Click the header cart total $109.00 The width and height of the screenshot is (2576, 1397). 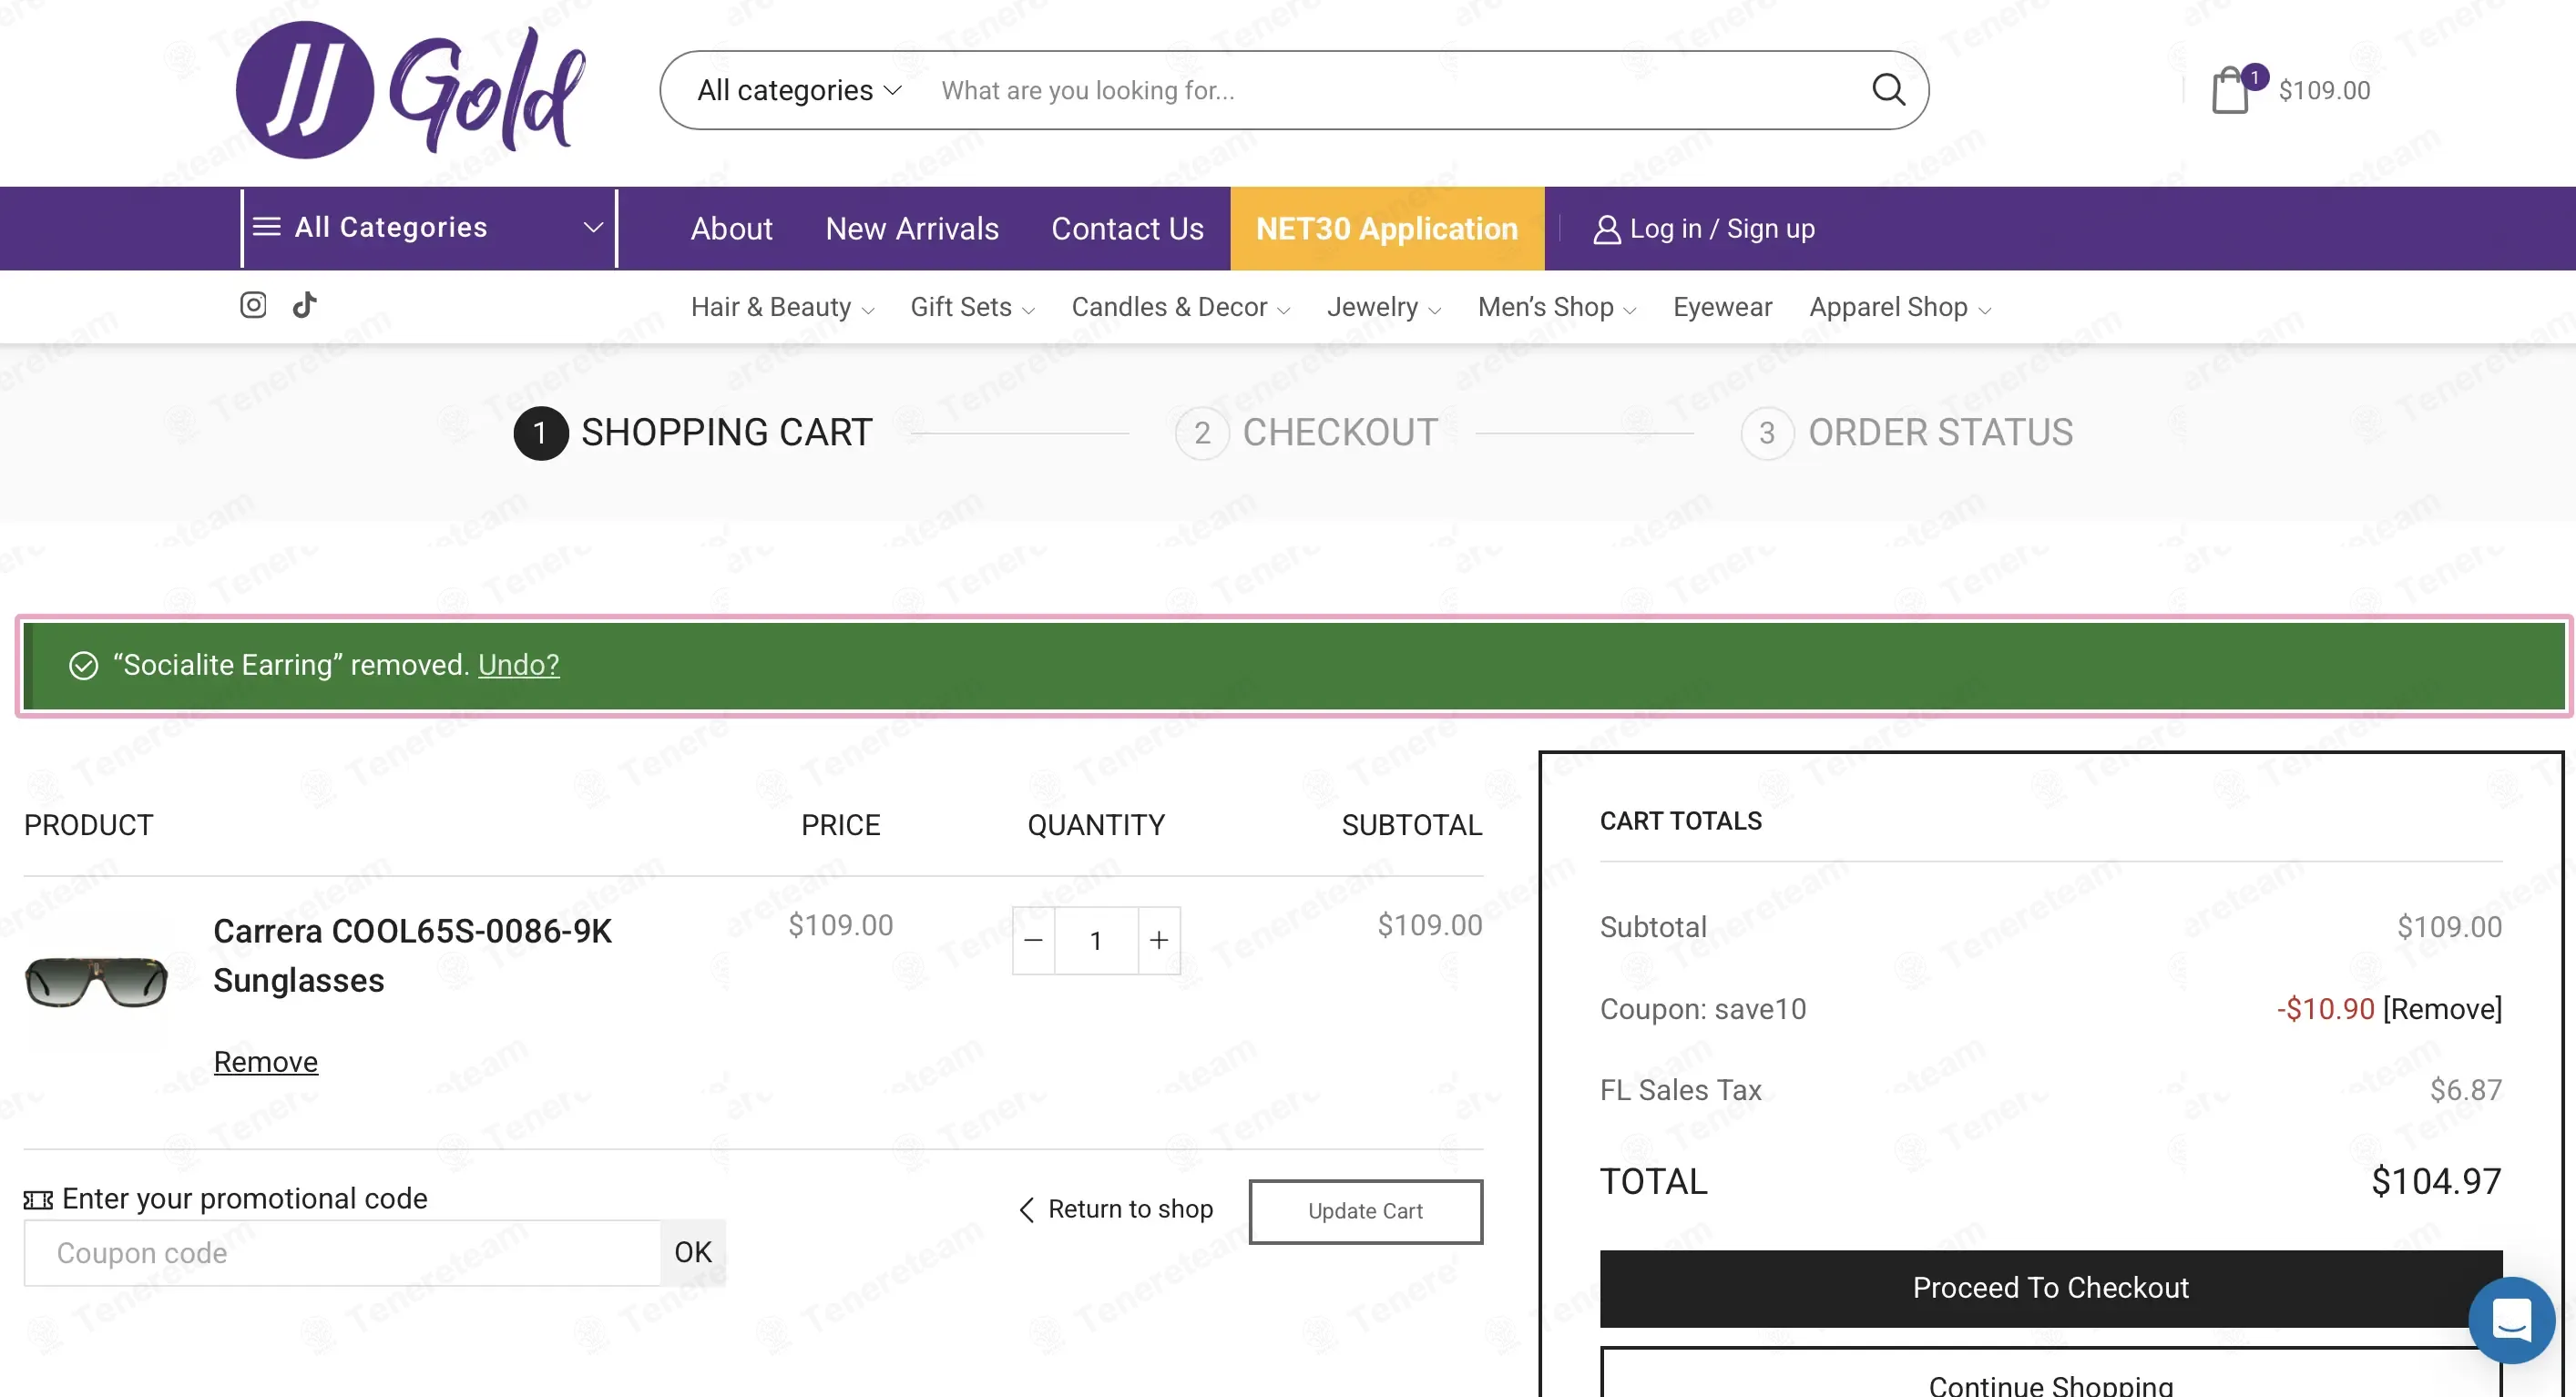[2324, 91]
